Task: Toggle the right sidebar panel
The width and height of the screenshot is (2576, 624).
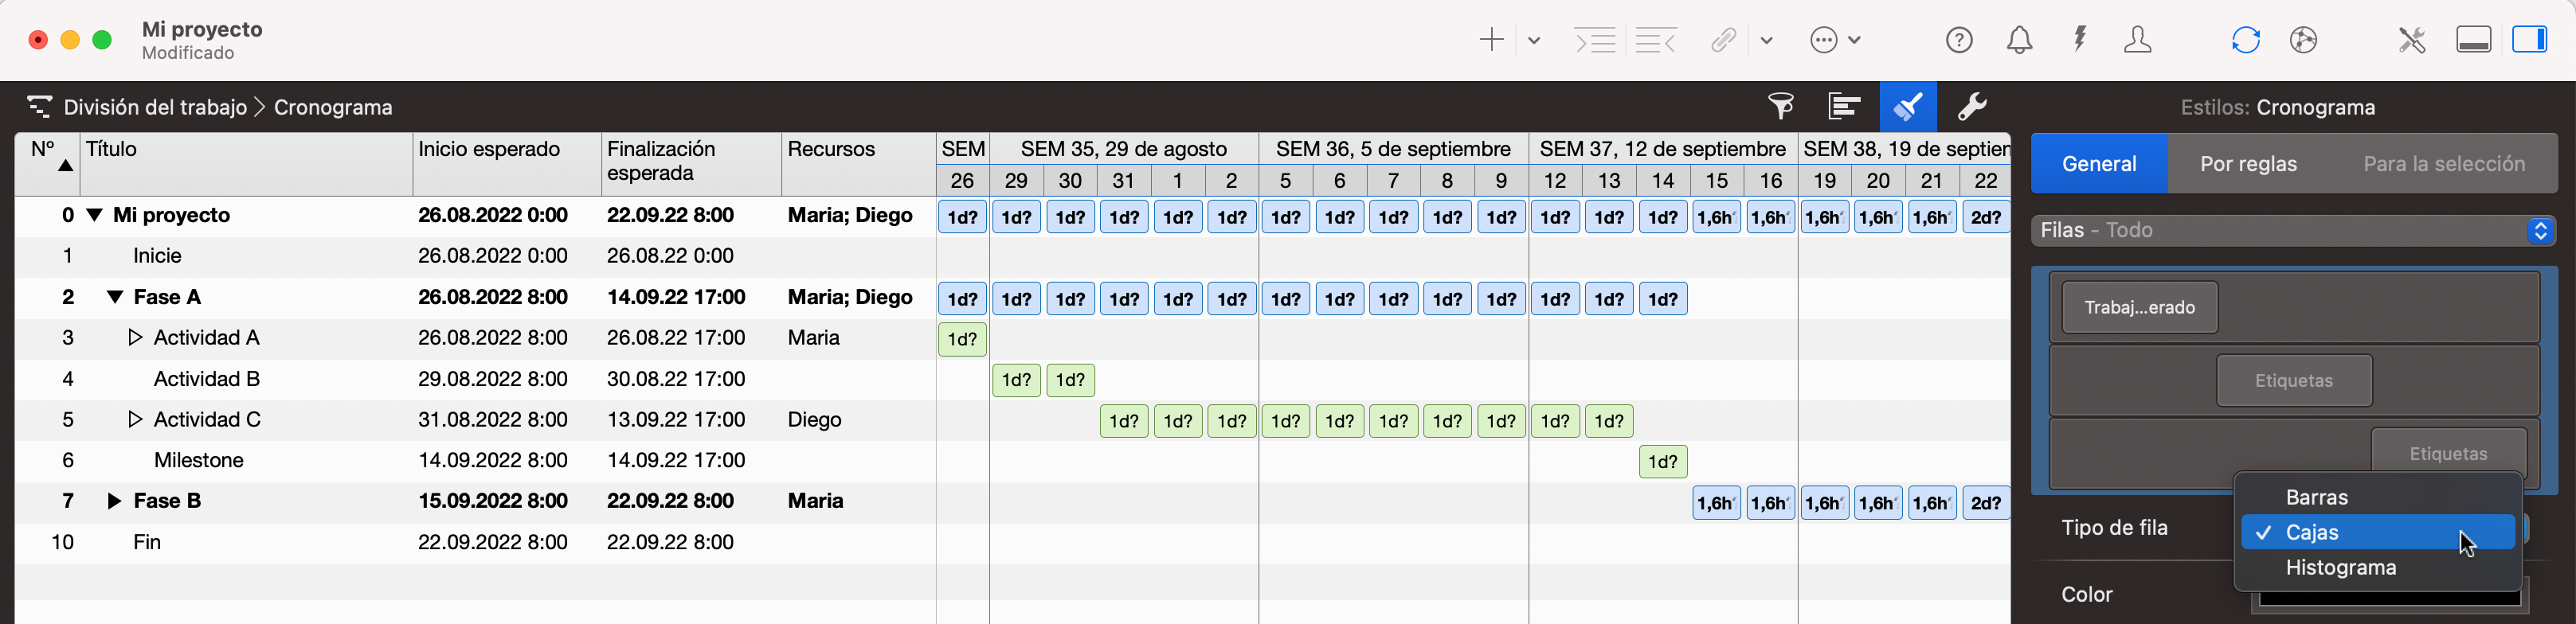Action: tap(2529, 40)
